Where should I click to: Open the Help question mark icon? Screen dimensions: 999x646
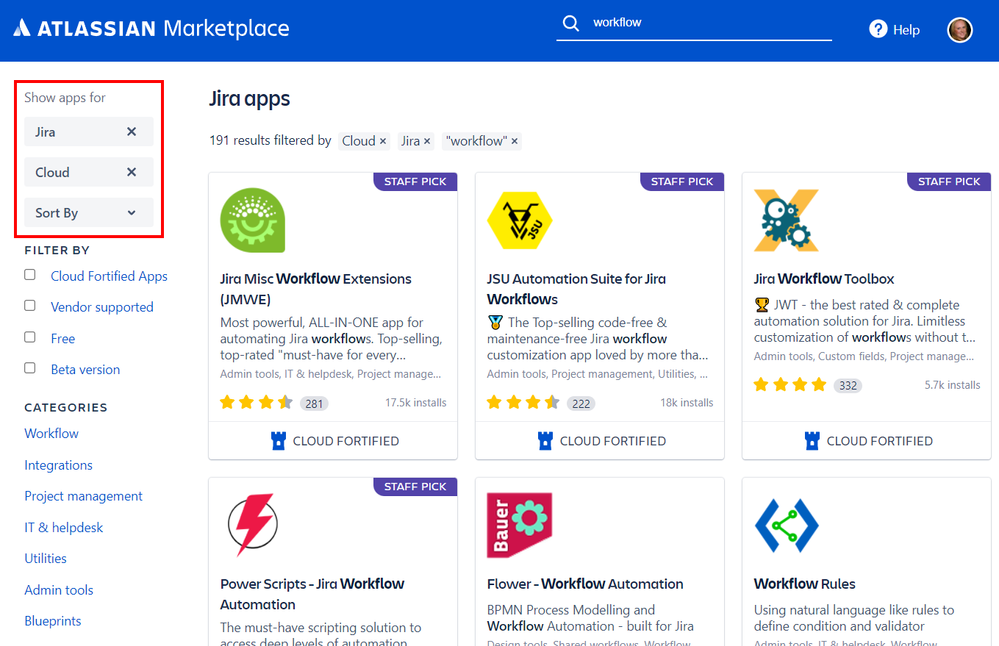click(878, 29)
